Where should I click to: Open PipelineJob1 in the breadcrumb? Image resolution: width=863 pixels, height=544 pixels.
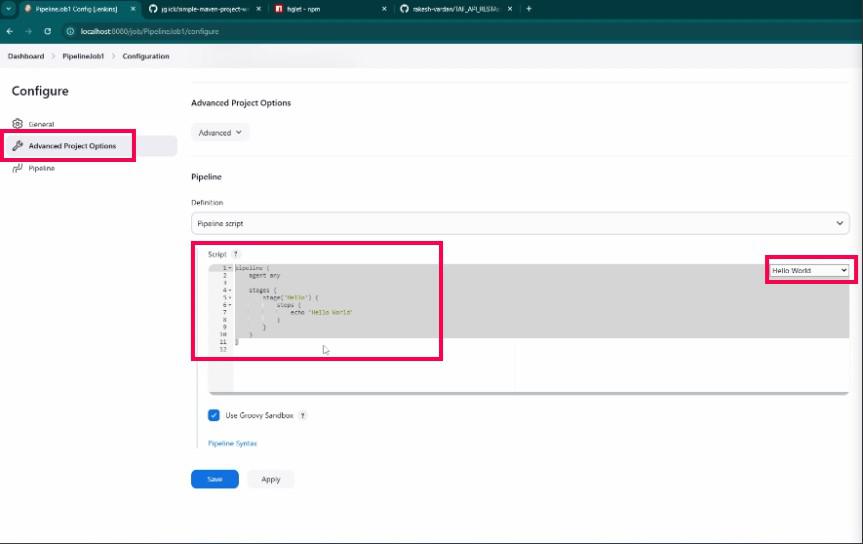pos(83,56)
